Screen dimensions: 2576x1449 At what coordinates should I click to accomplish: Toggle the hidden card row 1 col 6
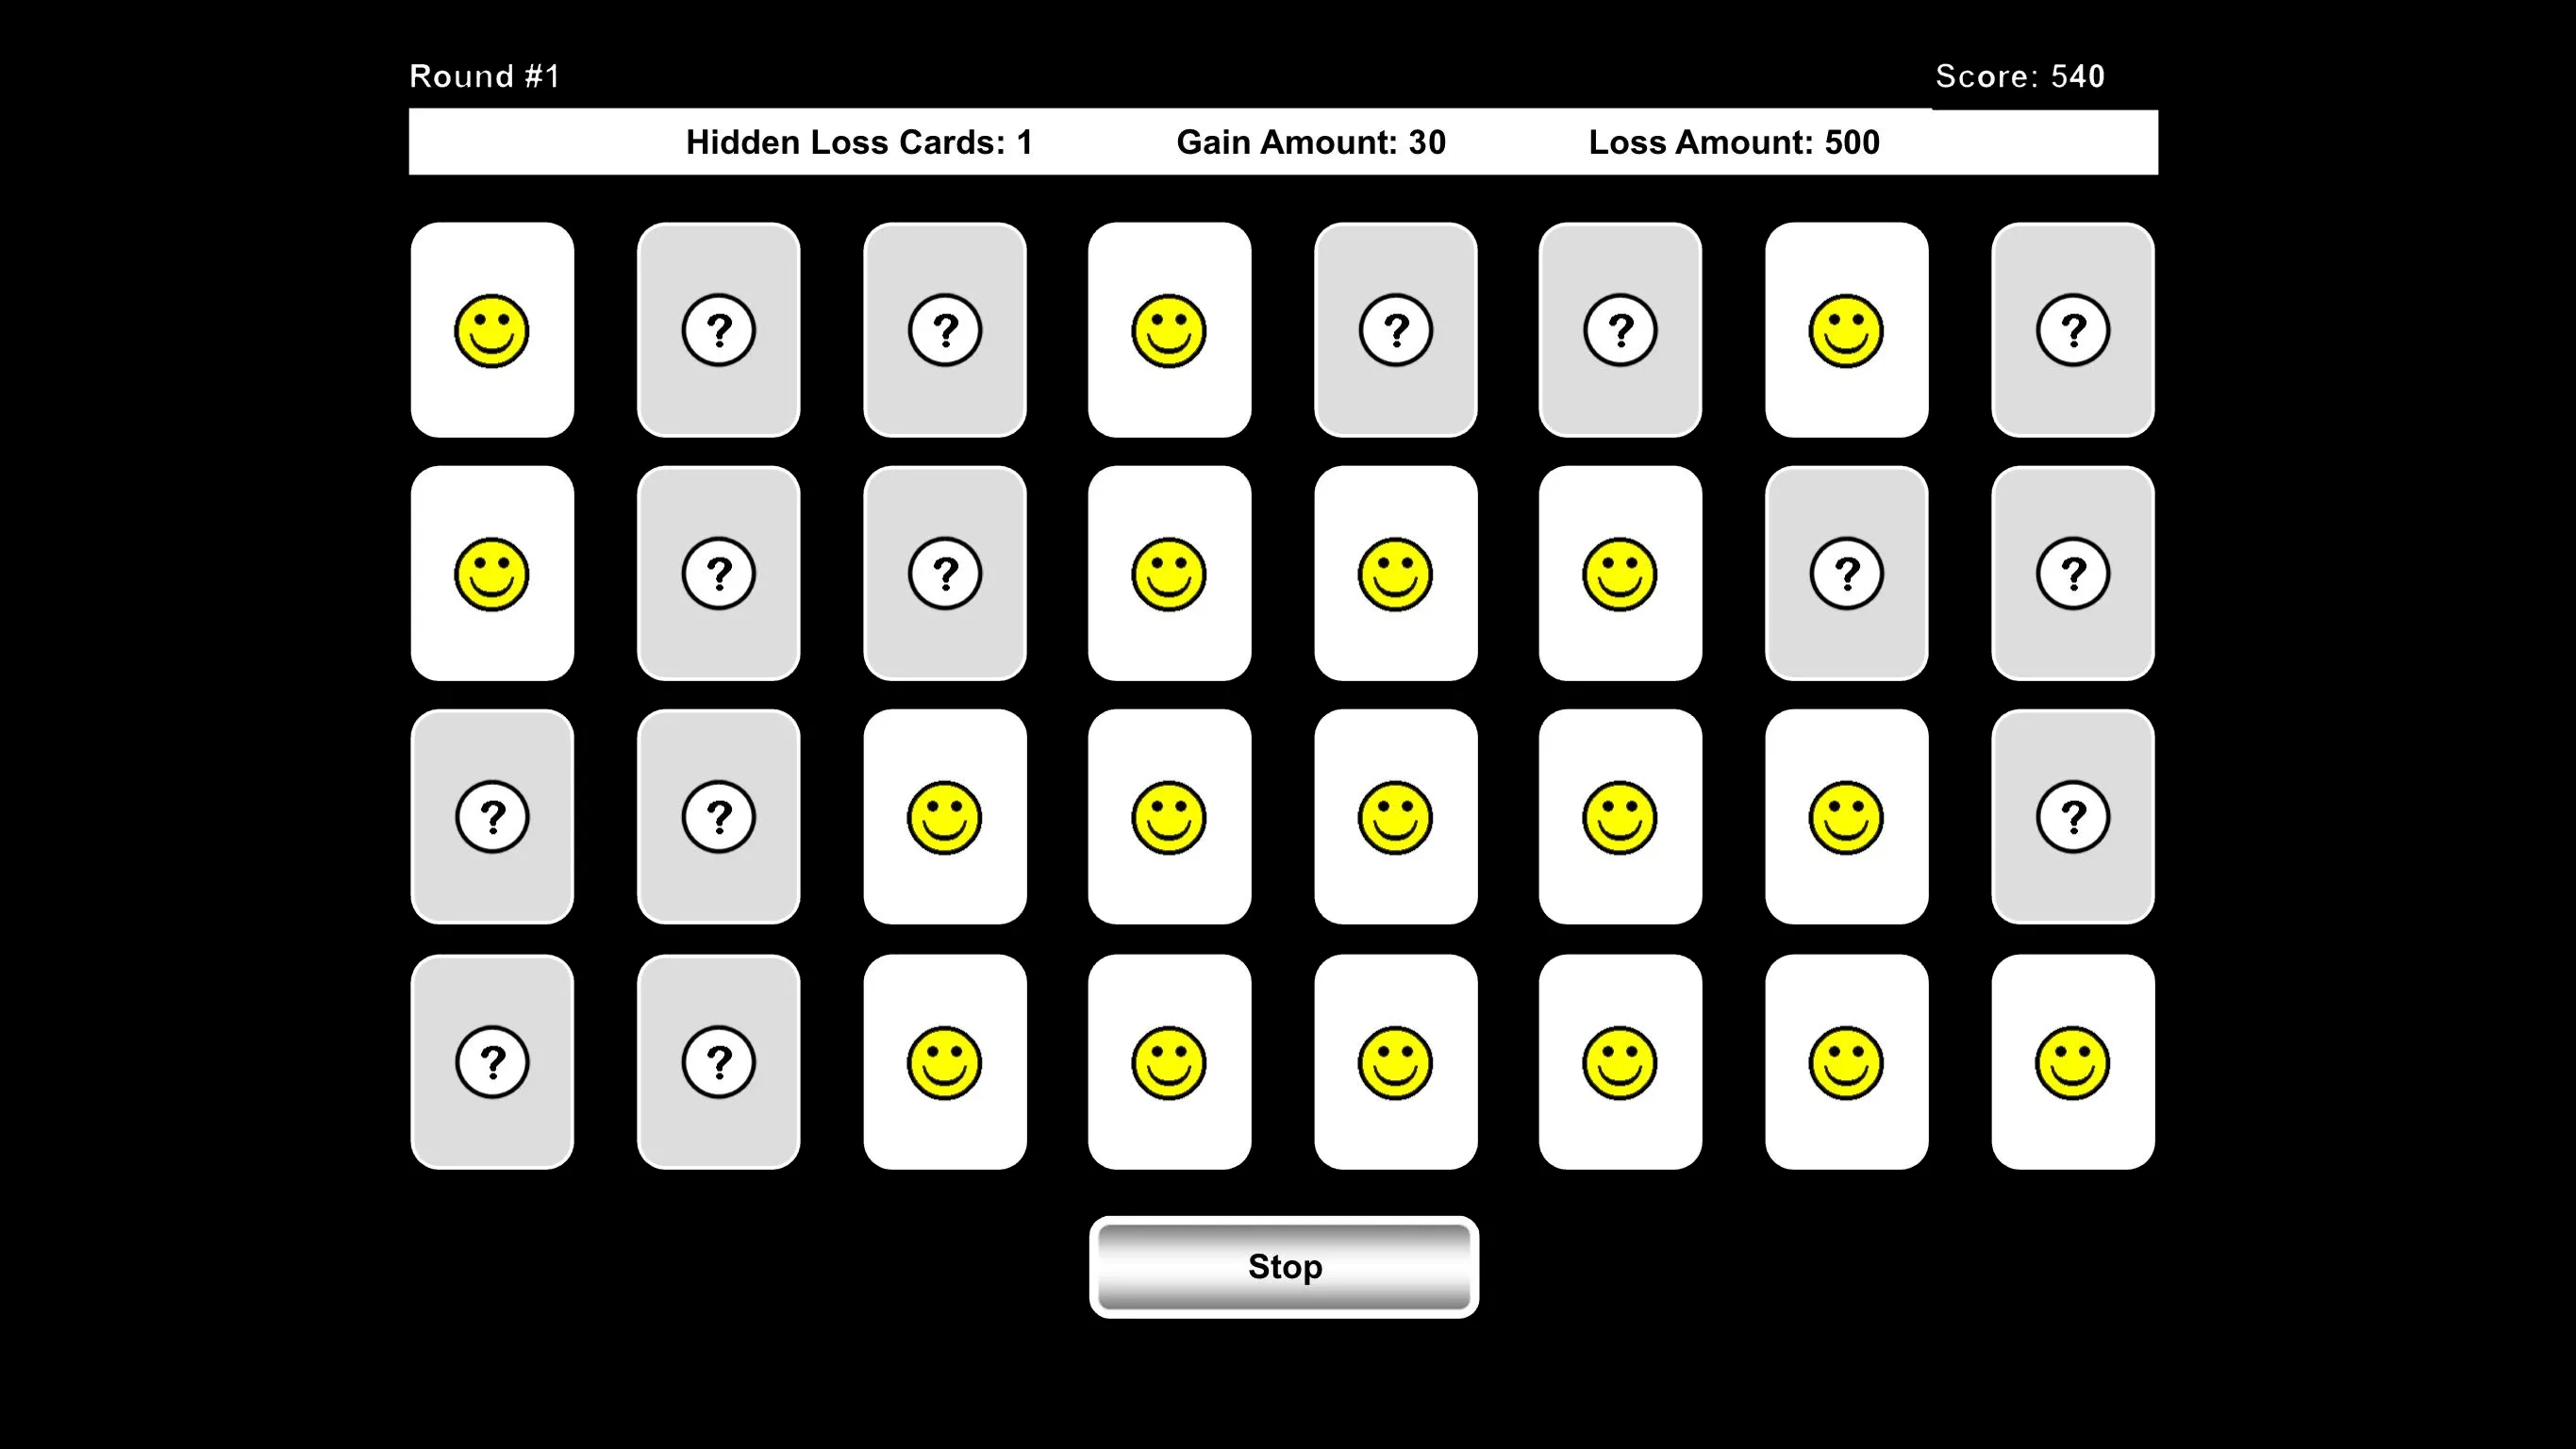pyautogui.click(x=1620, y=329)
